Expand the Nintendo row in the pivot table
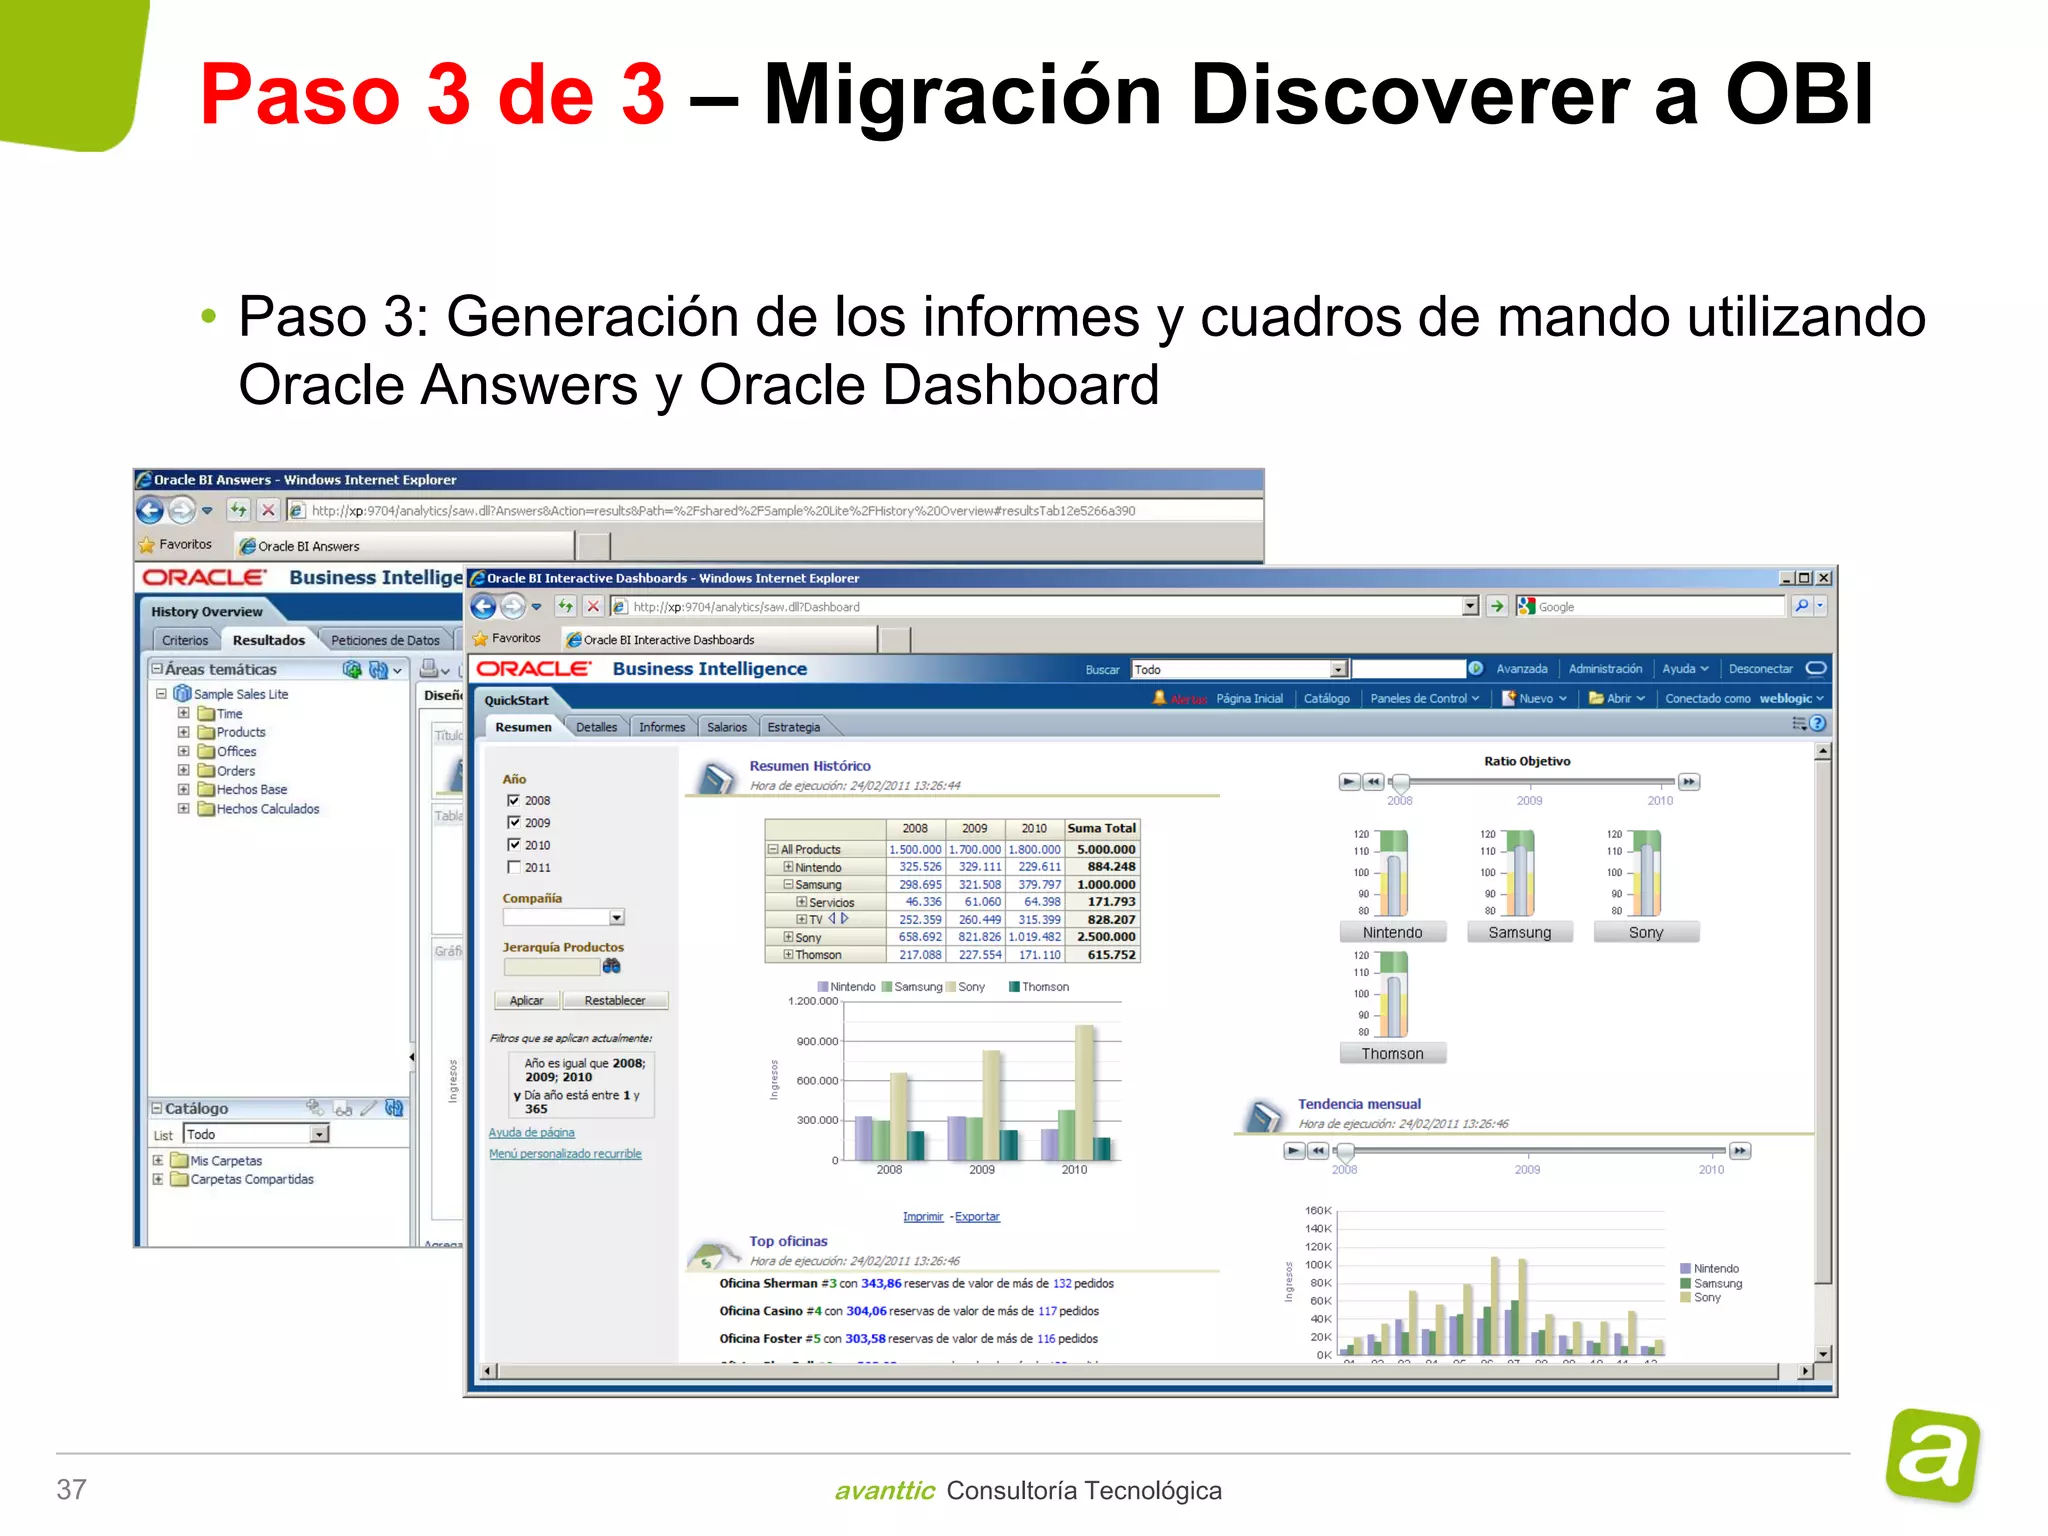The width and height of the screenshot is (2048, 1536). pyautogui.click(x=788, y=867)
